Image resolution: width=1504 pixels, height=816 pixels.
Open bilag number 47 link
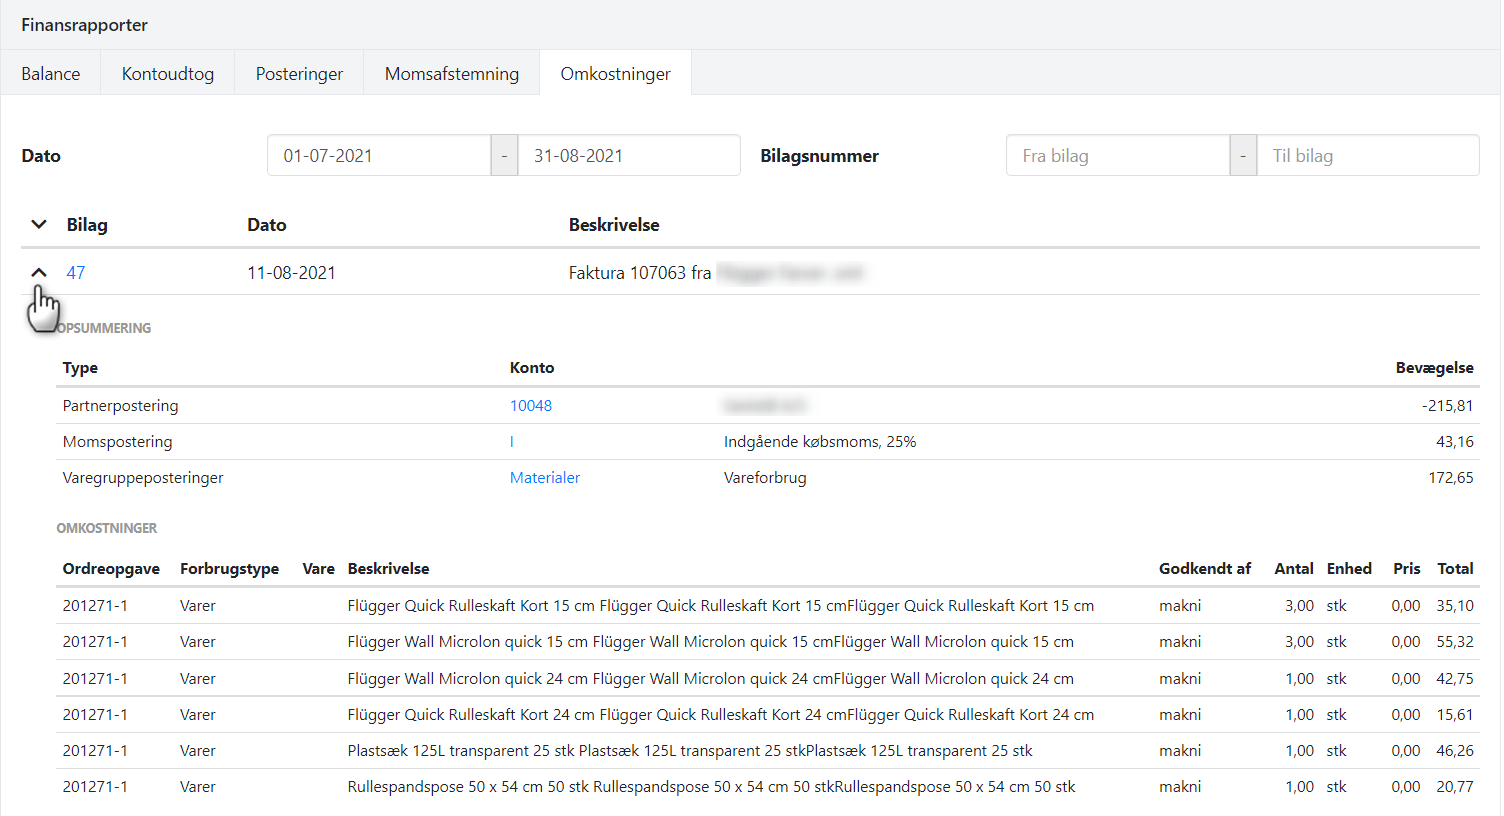[x=76, y=273]
